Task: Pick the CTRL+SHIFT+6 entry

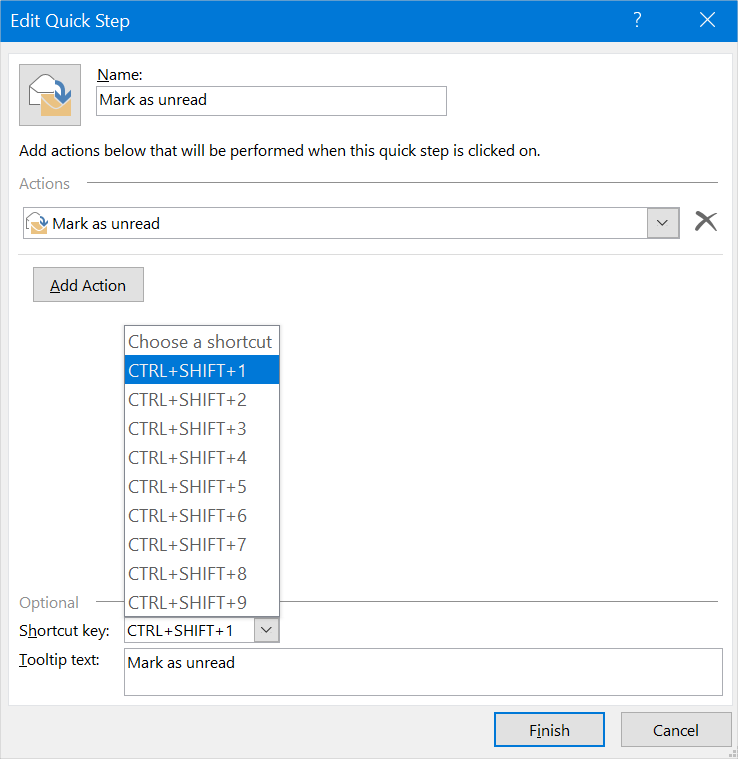Action: tap(201, 515)
